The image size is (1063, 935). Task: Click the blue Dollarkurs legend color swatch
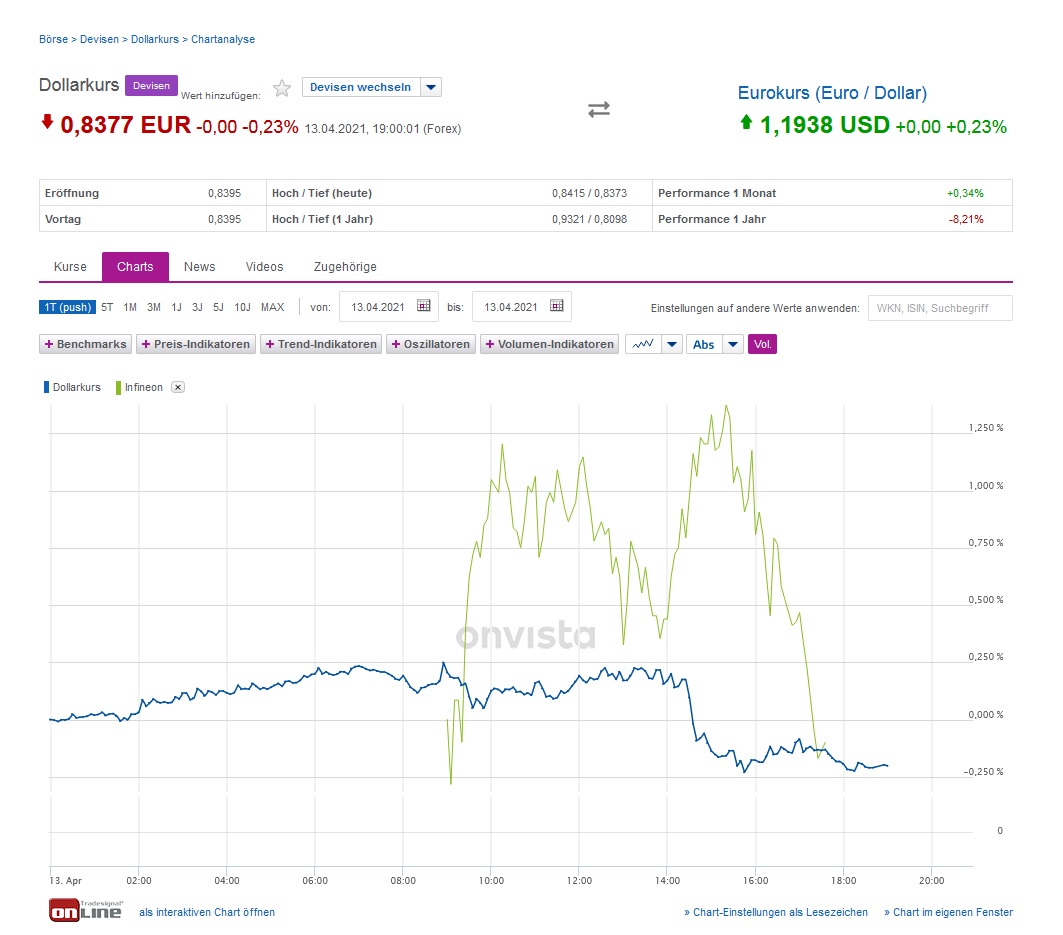click(x=46, y=387)
